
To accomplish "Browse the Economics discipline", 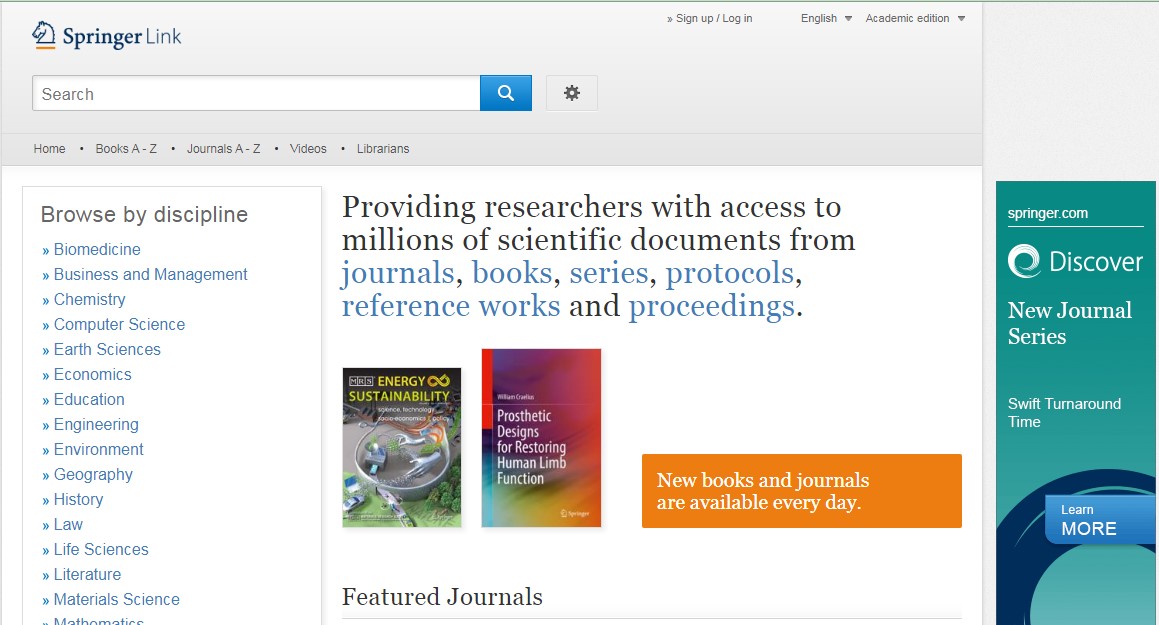I will 92,375.
